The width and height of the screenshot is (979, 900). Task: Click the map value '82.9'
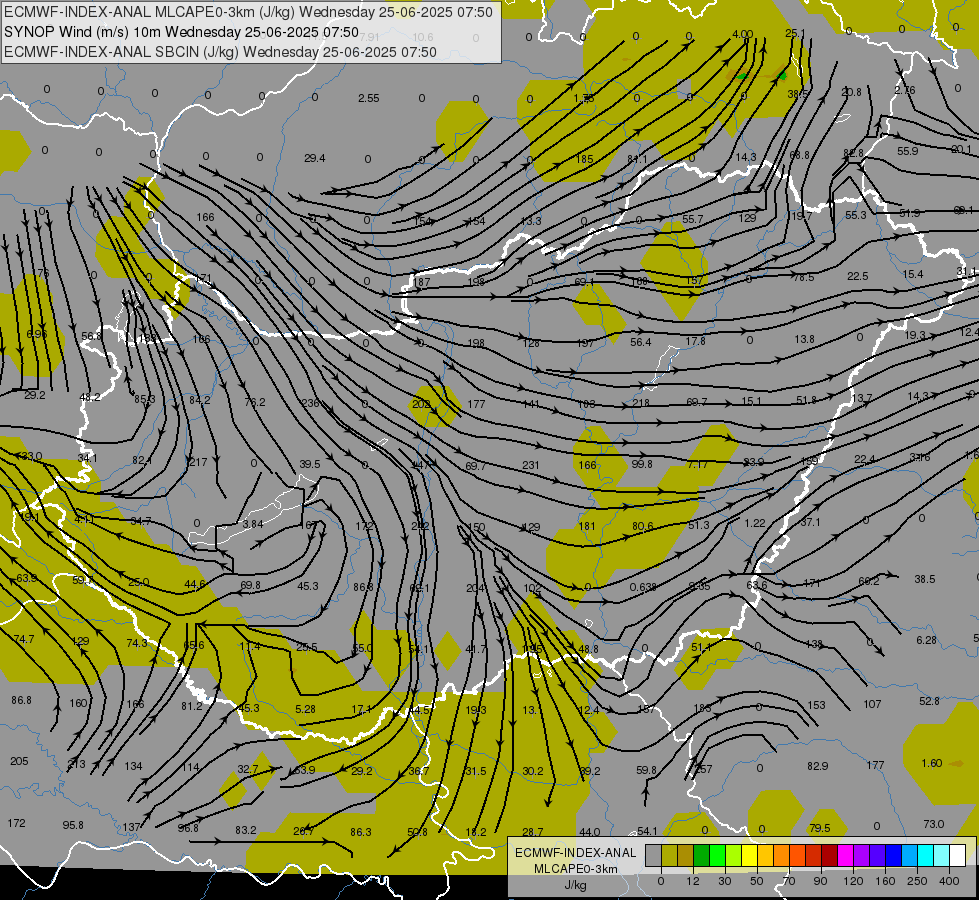coord(817,766)
